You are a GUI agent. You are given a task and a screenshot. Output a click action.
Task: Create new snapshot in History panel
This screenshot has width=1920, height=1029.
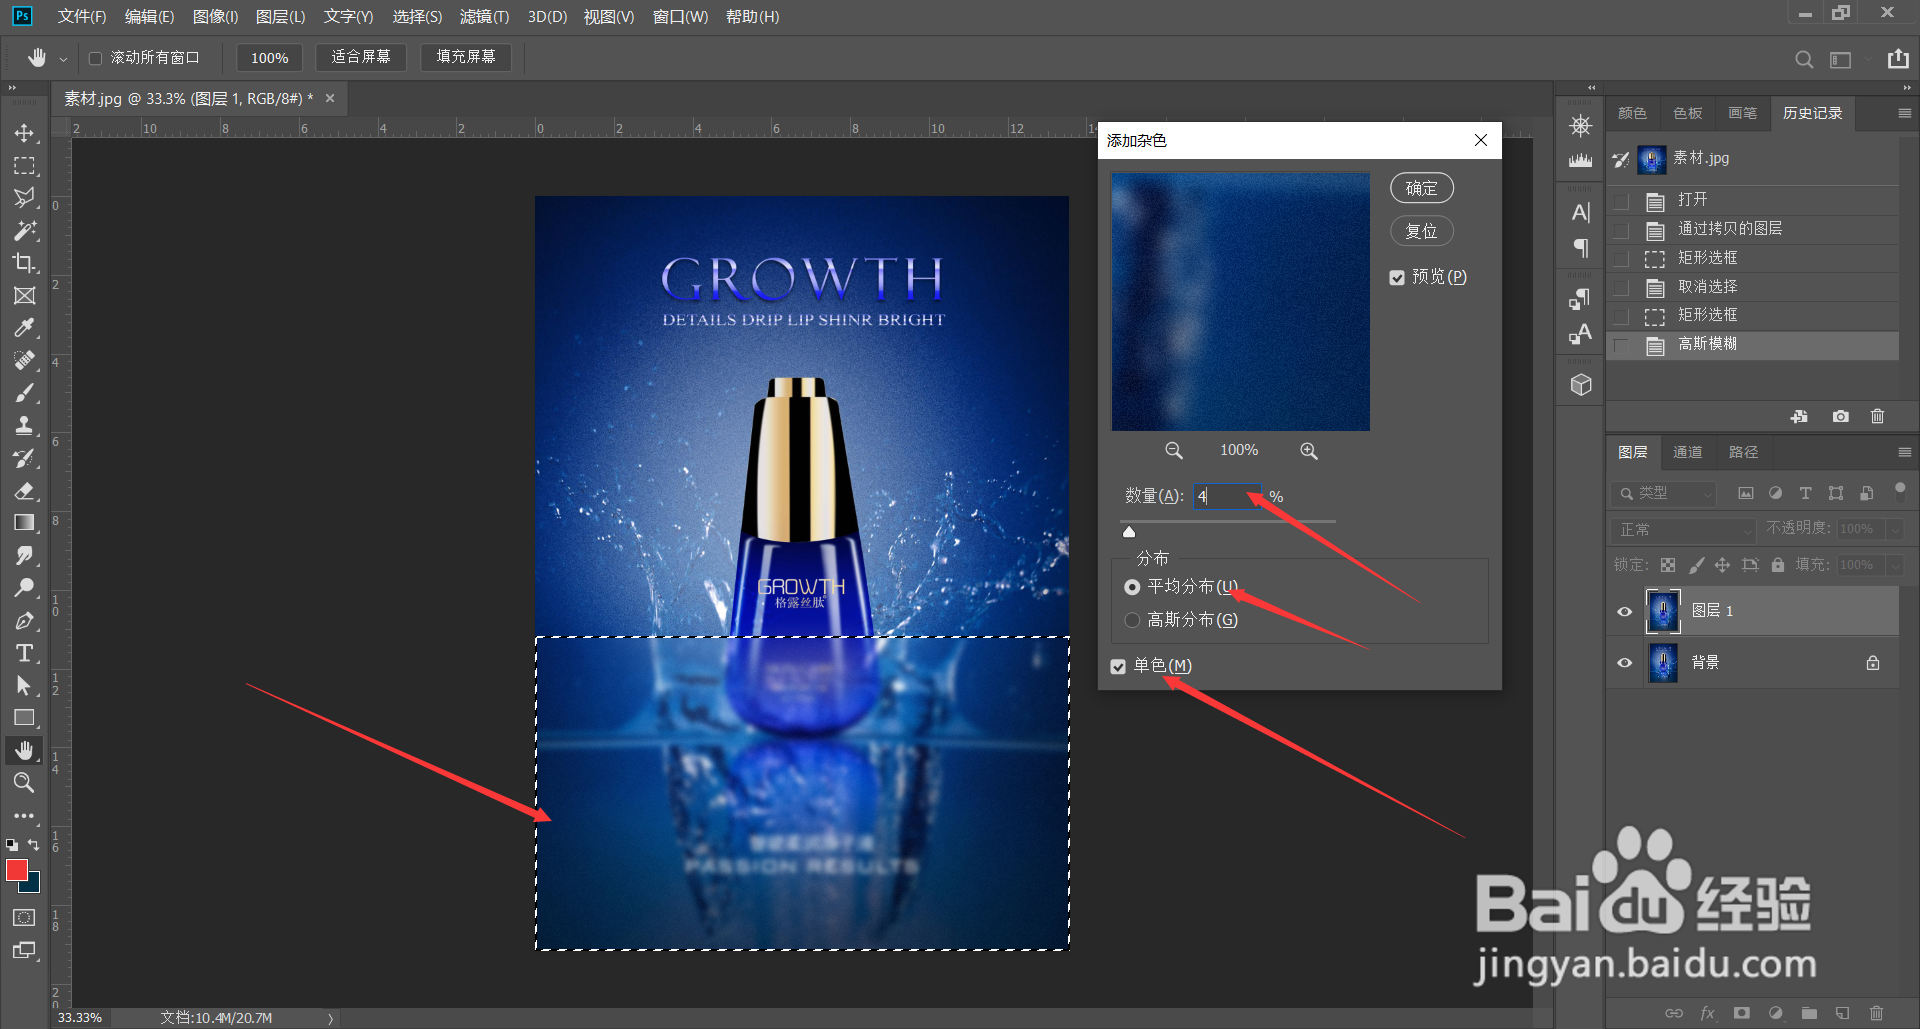[x=1840, y=417]
